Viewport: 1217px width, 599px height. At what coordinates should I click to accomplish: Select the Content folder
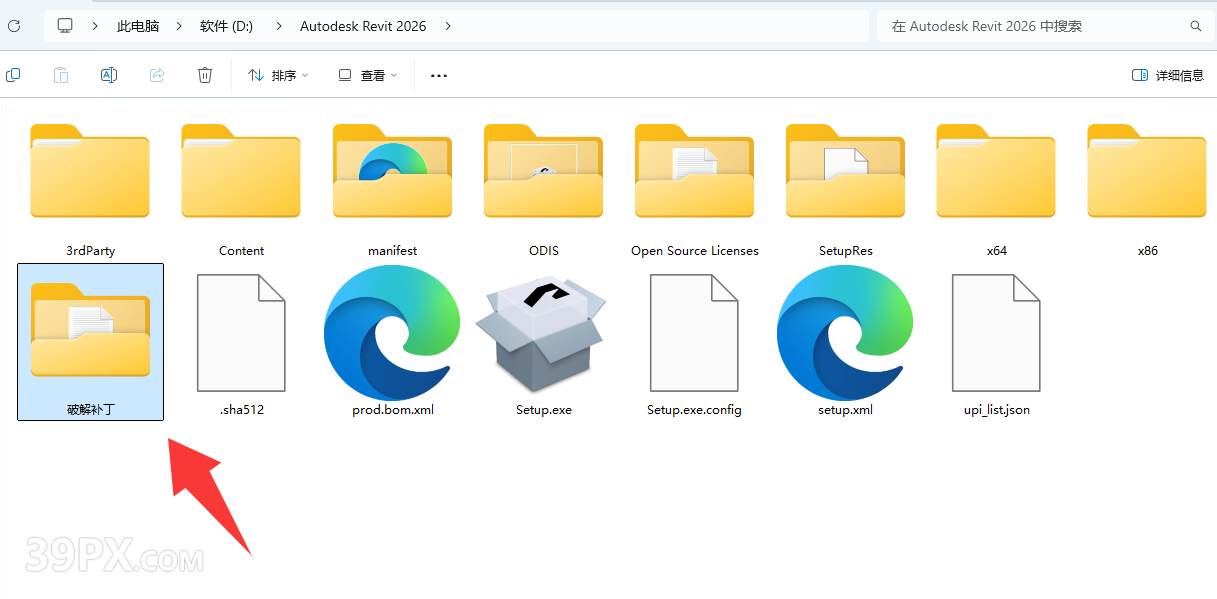coord(241,190)
